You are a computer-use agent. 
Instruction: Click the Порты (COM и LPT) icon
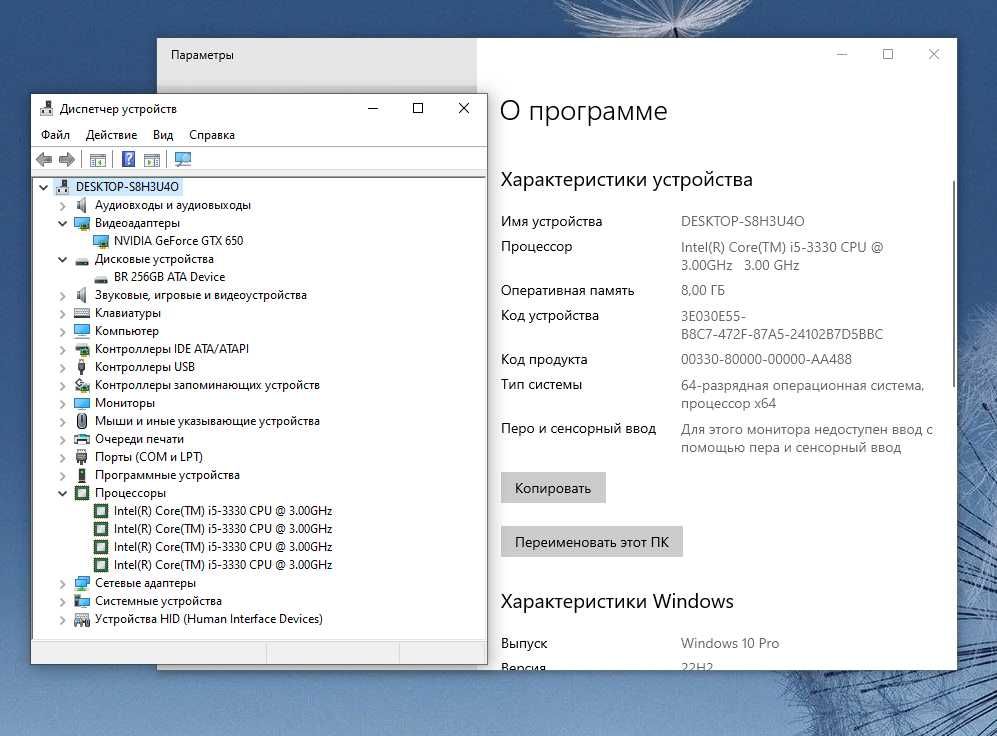(81, 457)
